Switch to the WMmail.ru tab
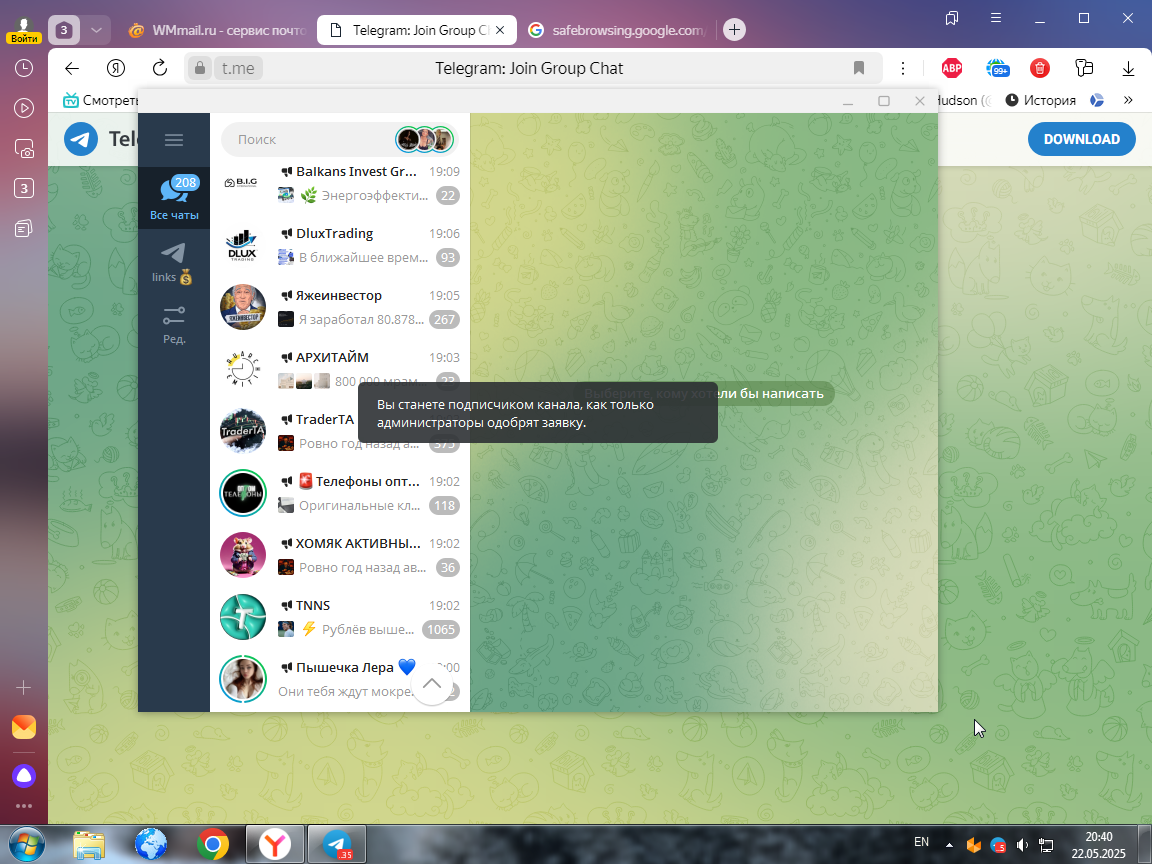This screenshot has width=1152, height=864. click(x=217, y=30)
